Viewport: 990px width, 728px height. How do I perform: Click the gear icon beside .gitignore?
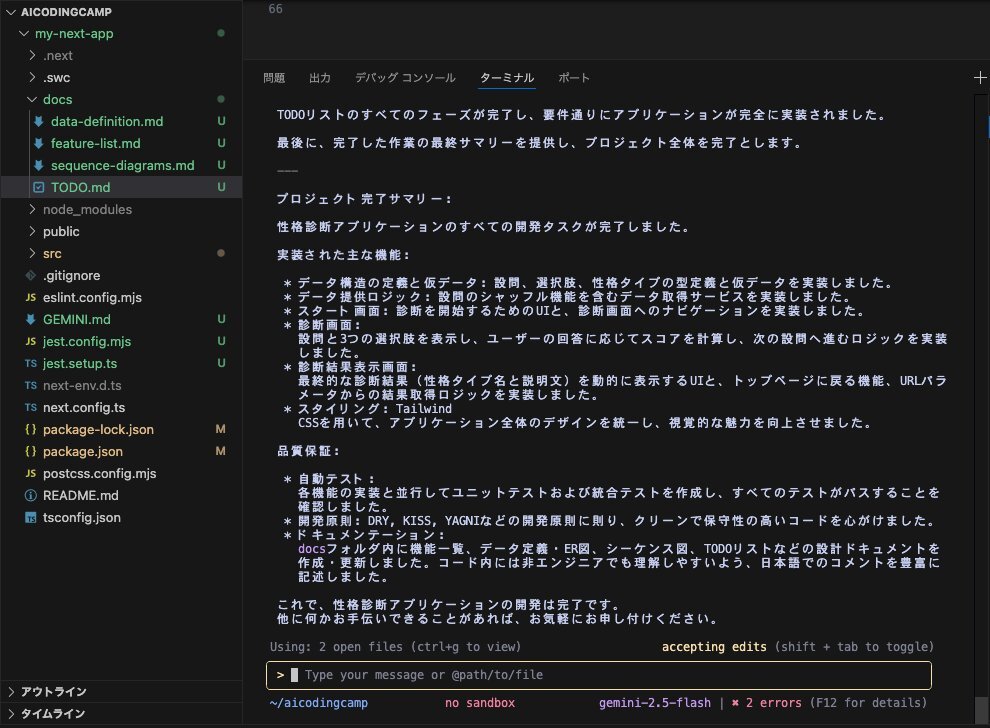[x=31, y=275]
